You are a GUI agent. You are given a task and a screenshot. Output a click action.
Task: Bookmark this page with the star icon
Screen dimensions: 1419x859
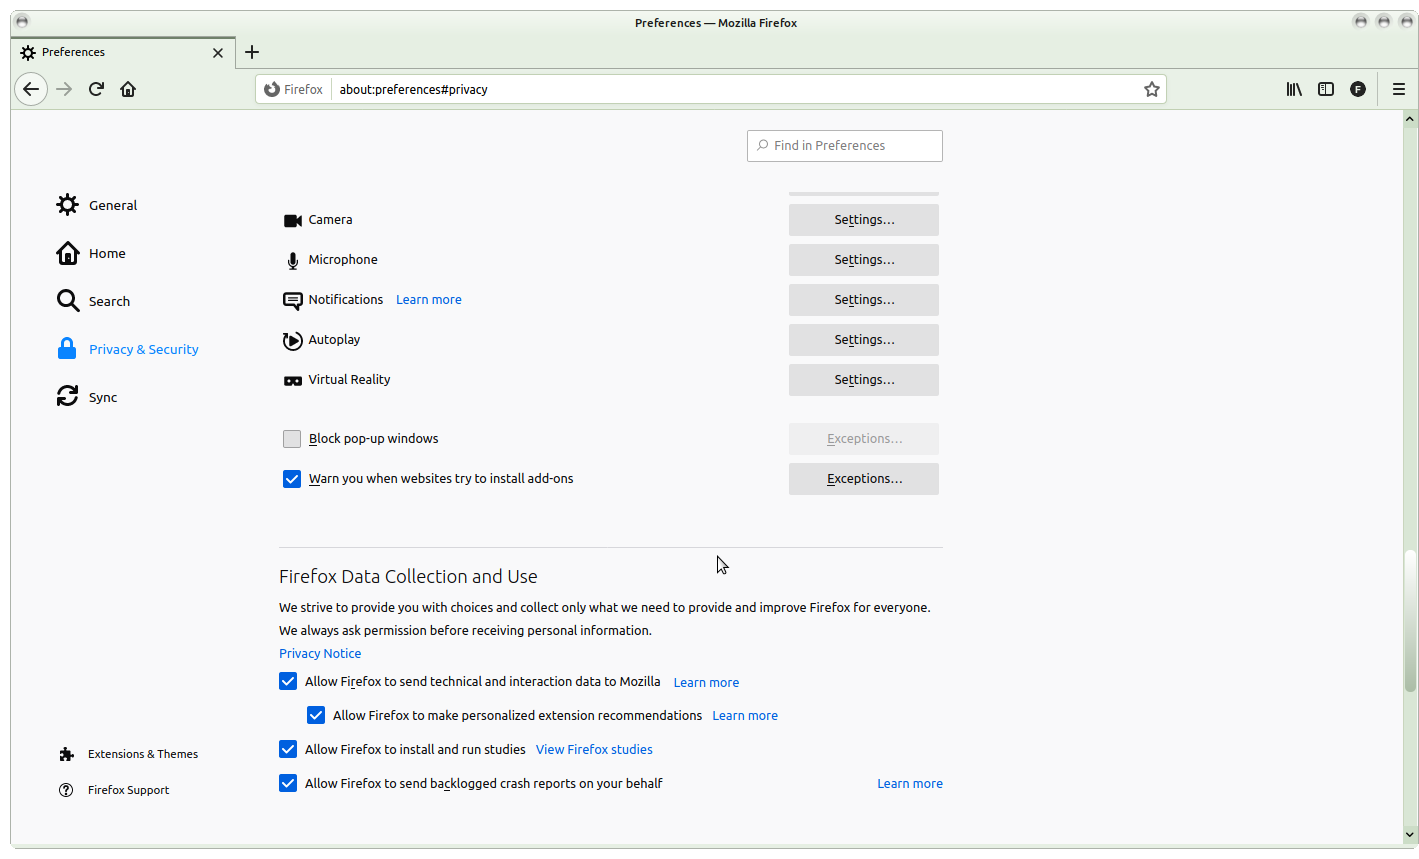click(1152, 89)
